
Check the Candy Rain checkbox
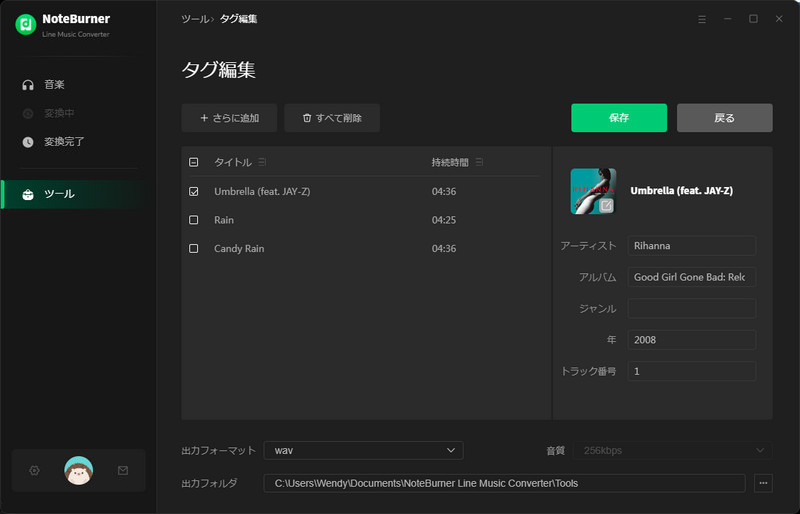tap(193, 249)
